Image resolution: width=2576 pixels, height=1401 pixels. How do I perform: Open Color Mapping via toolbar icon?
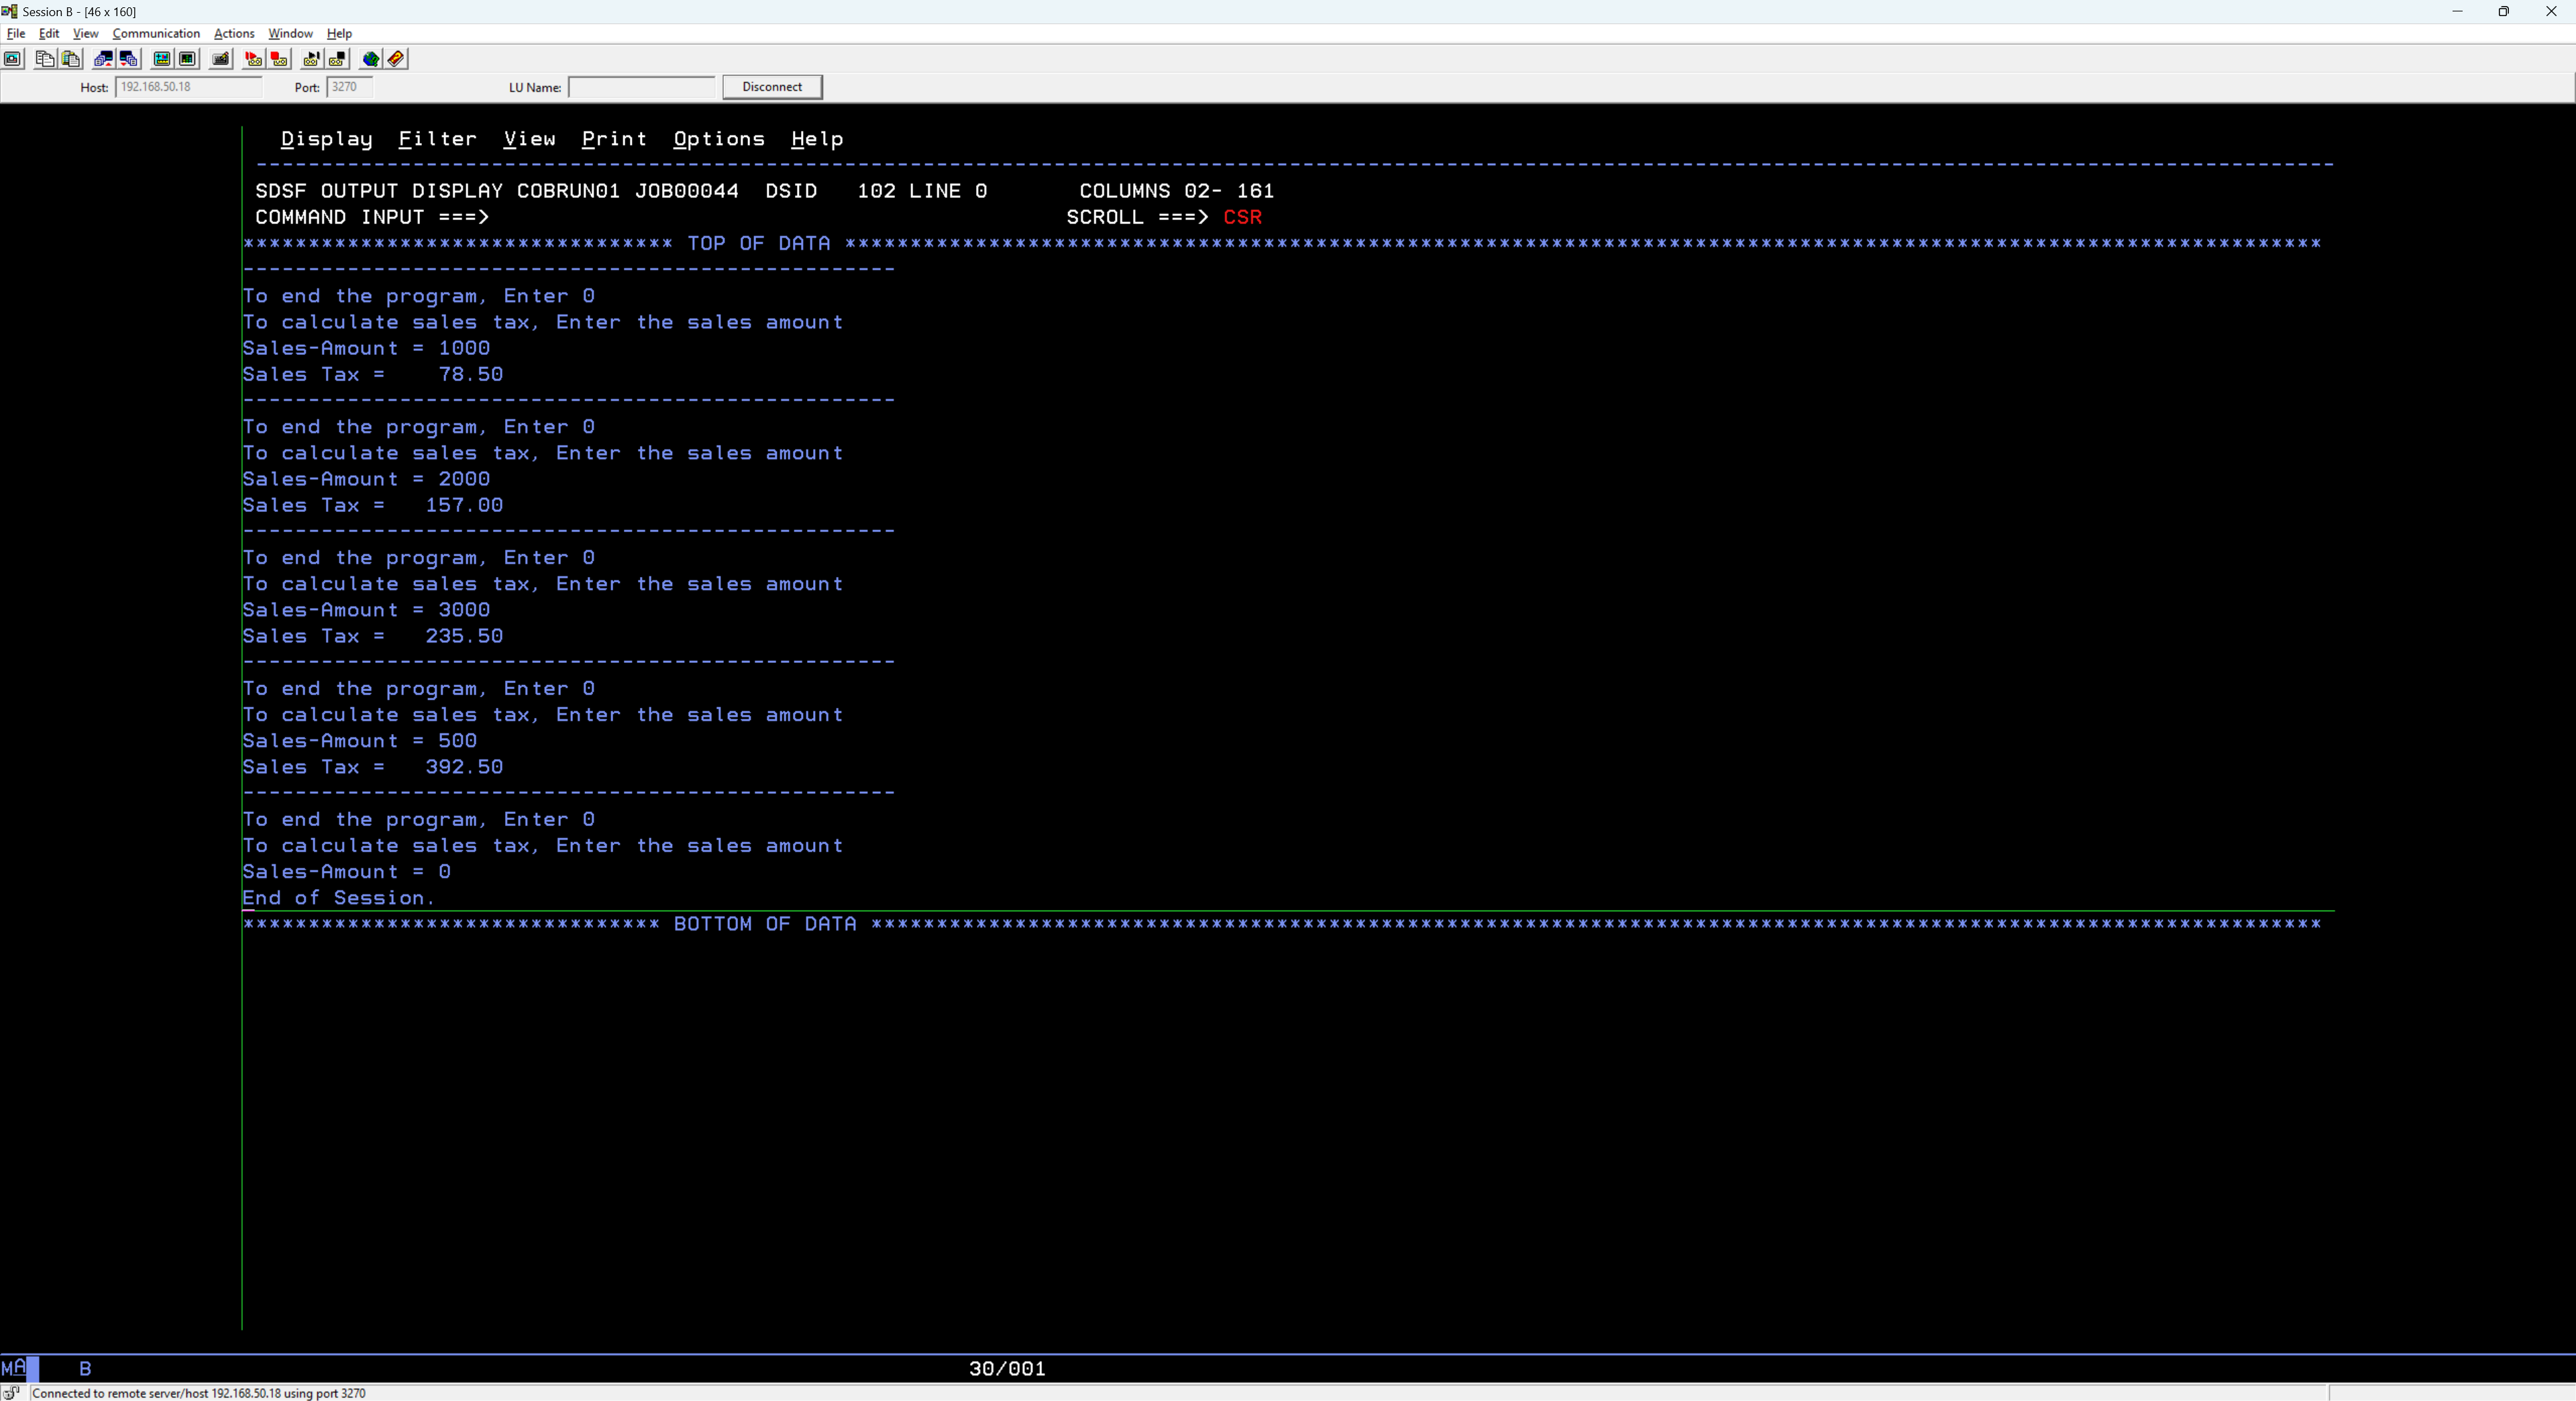(187, 59)
